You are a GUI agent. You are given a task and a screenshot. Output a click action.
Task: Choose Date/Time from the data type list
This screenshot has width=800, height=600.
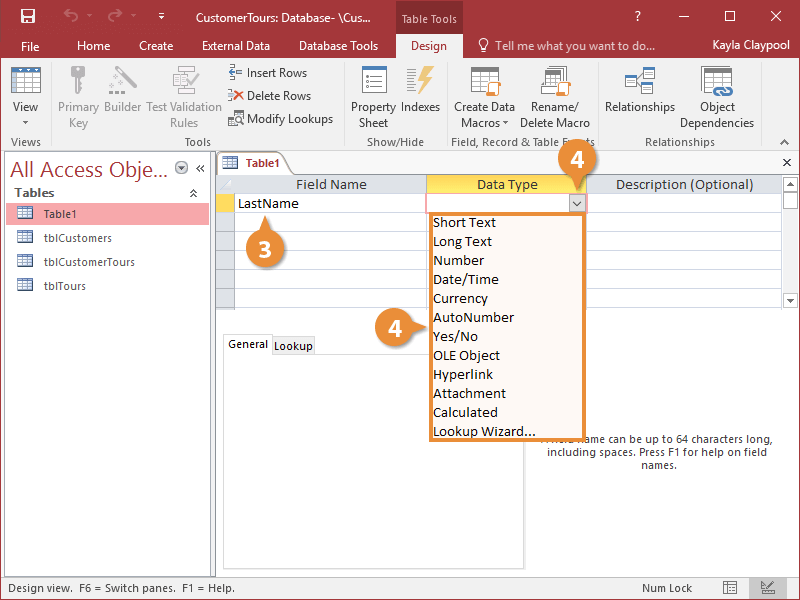[x=507, y=280]
